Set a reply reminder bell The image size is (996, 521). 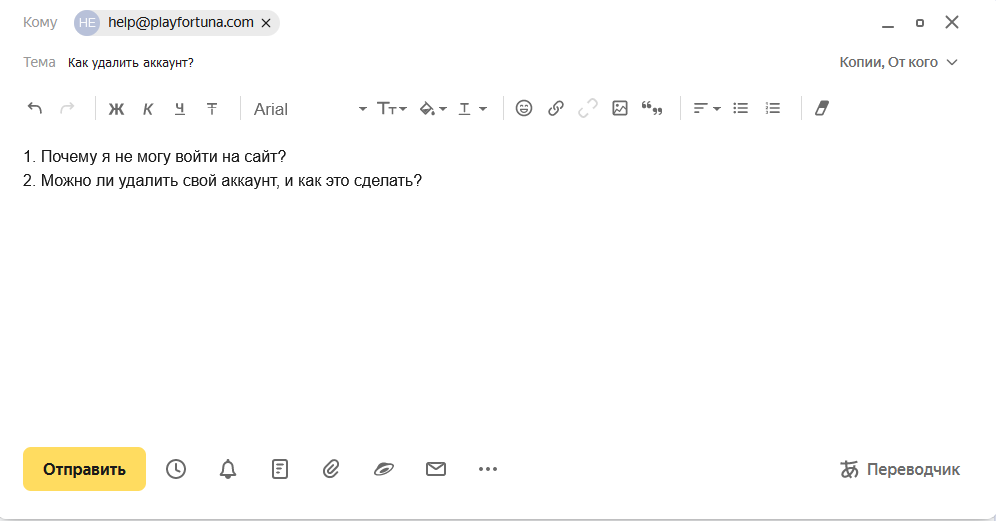228,470
